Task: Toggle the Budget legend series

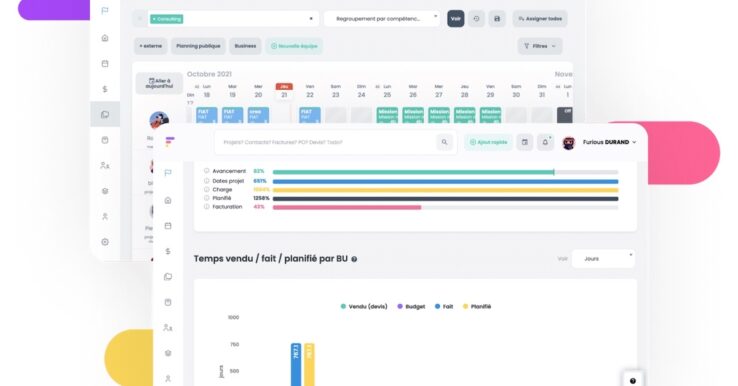Action: (x=411, y=306)
